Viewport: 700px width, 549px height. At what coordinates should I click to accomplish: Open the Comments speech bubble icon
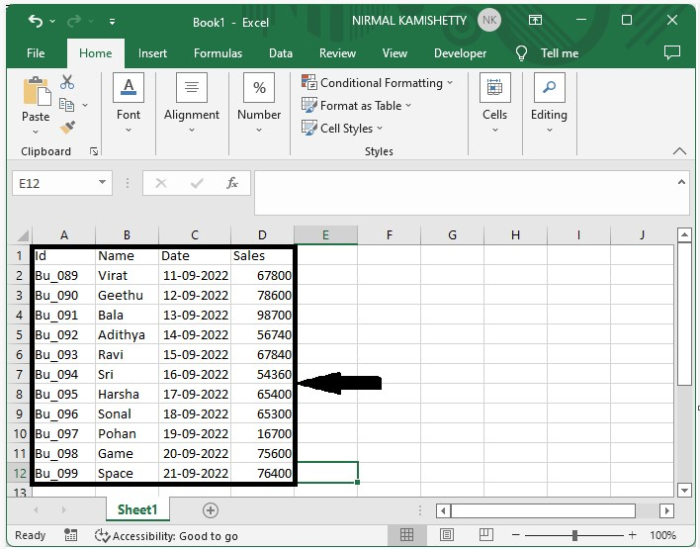pyautogui.click(x=672, y=53)
